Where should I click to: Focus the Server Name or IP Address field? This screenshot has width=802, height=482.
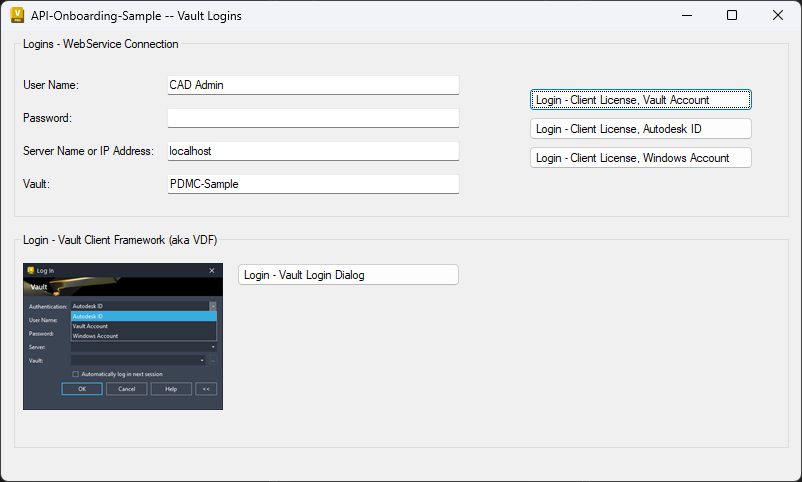point(313,151)
